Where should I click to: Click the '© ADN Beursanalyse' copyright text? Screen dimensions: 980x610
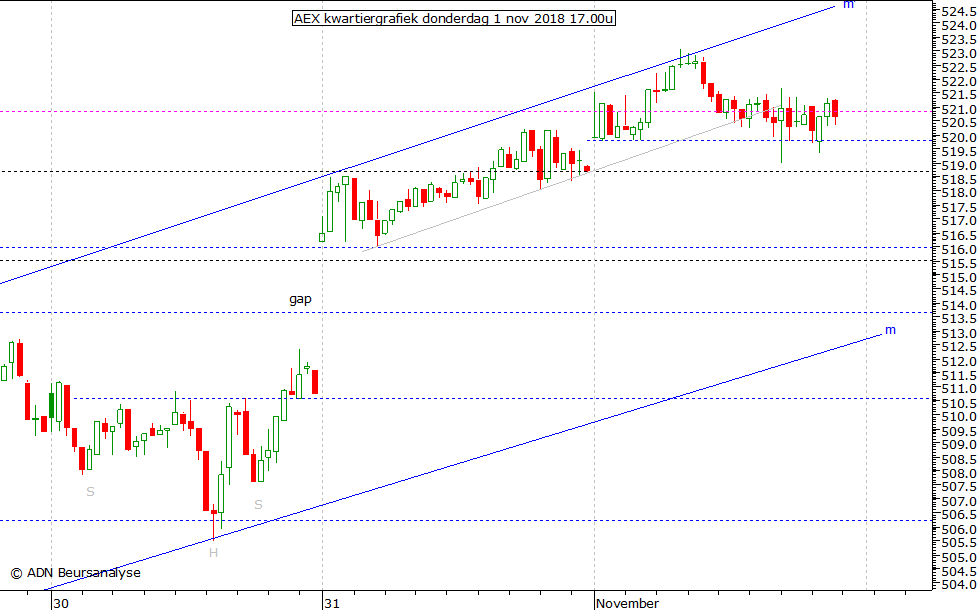(x=75, y=572)
